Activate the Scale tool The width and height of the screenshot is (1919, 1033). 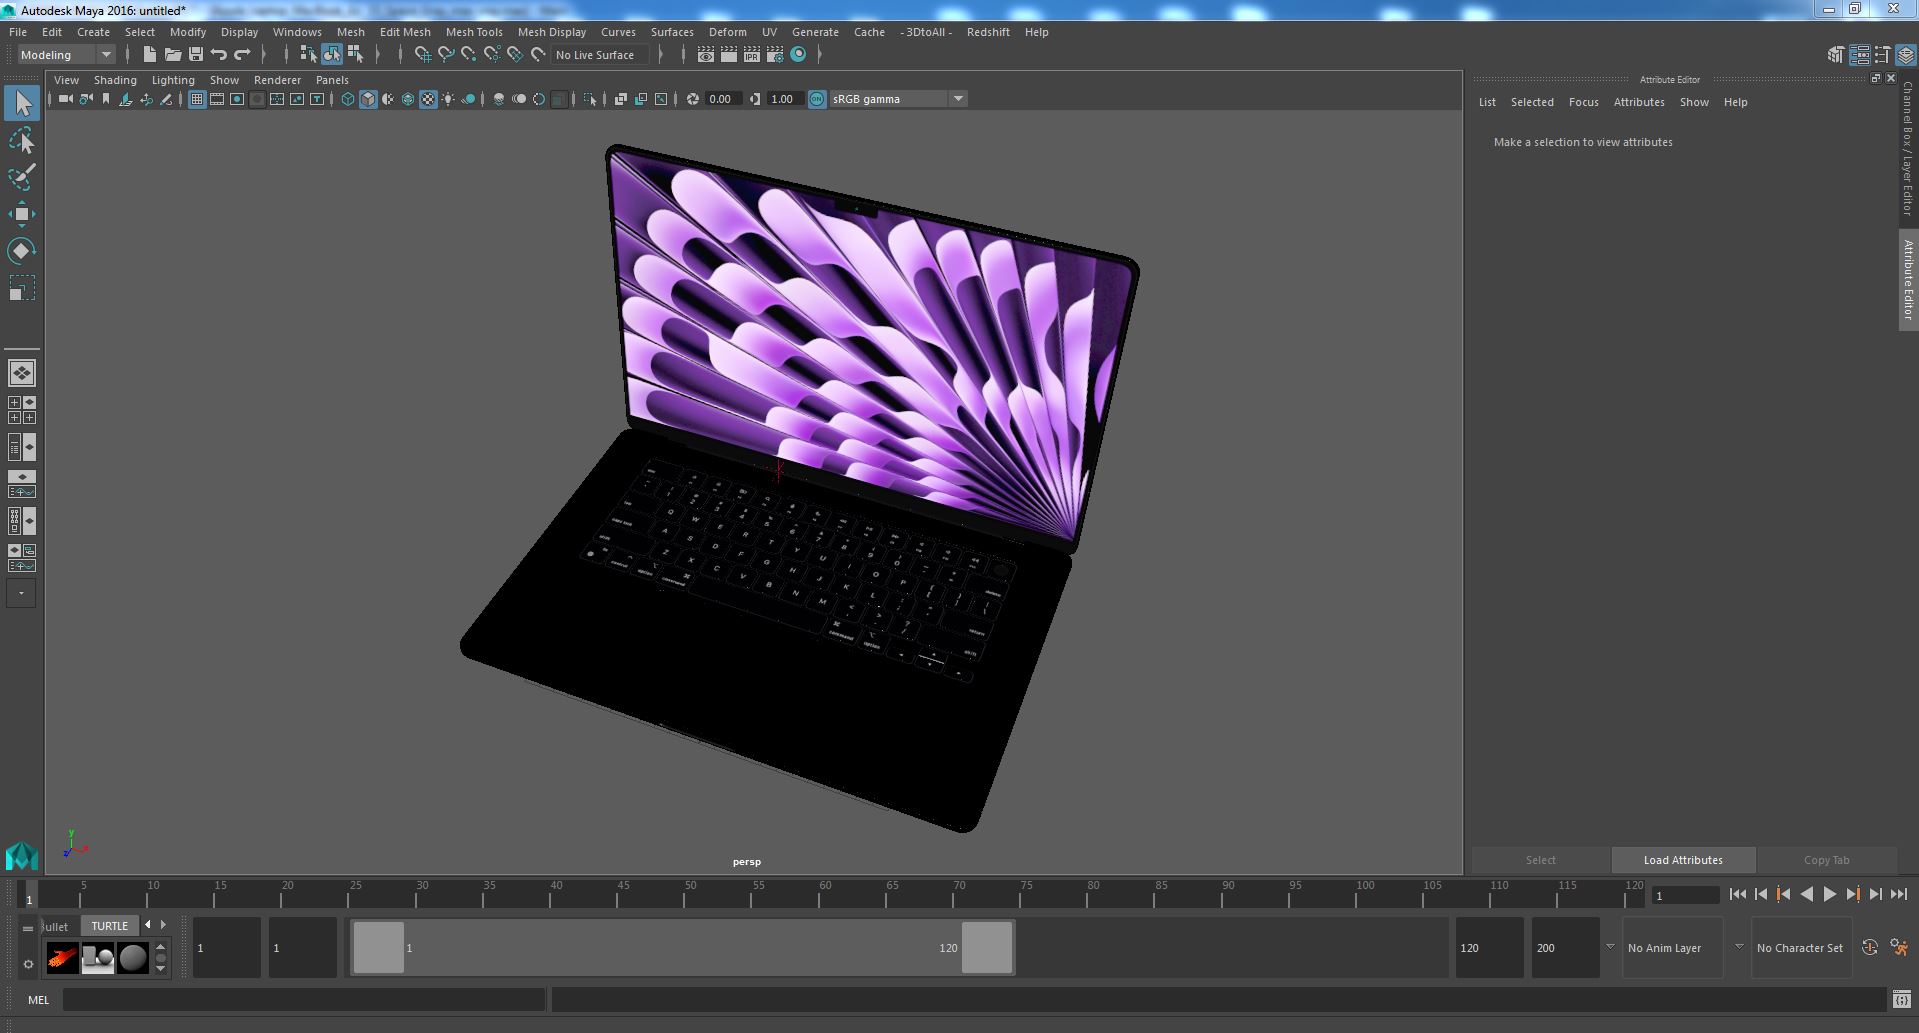click(x=22, y=288)
